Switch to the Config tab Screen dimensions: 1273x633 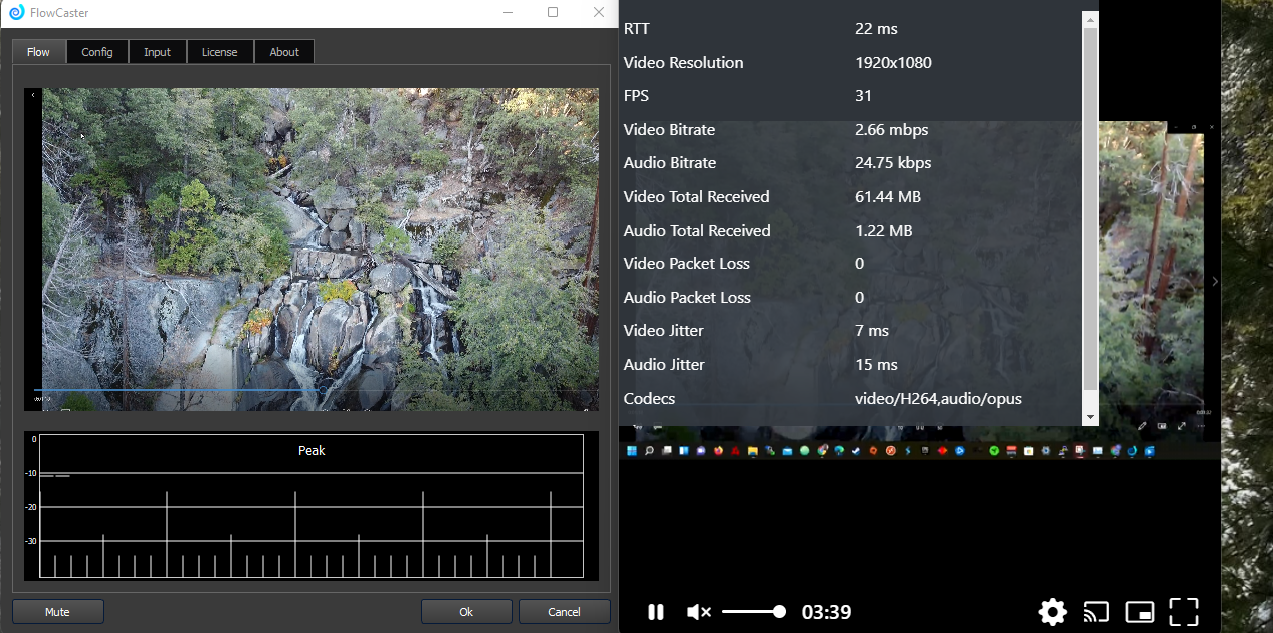(x=97, y=52)
